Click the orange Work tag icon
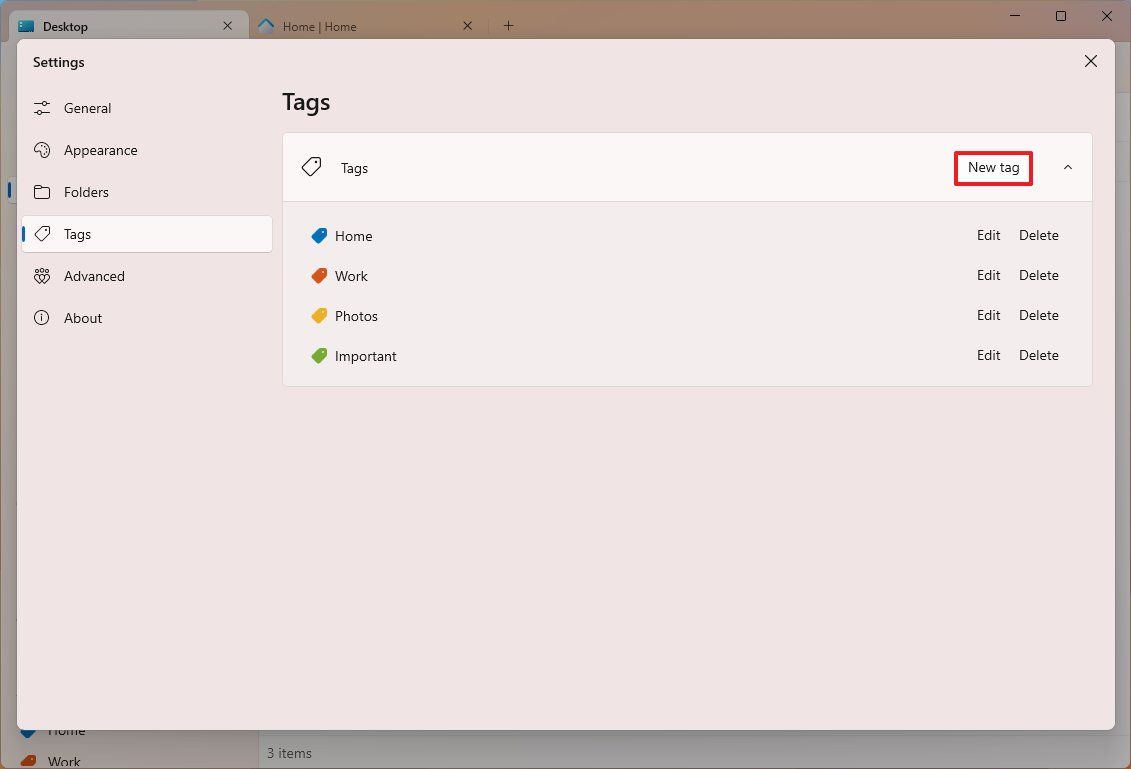The width and height of the screenshot is (1131, 769). click(318, 275)
